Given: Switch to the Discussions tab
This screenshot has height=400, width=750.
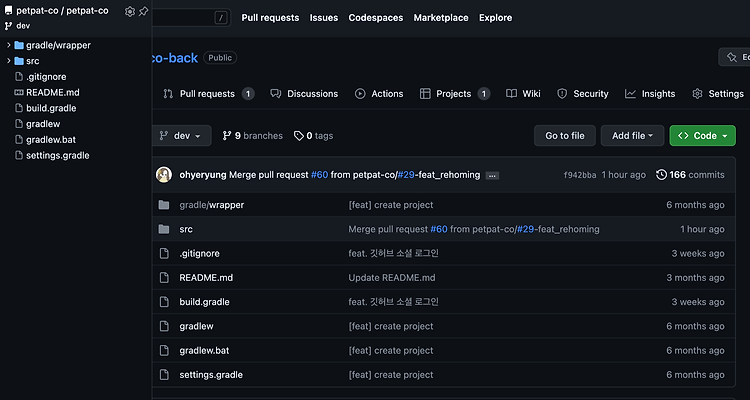Looking at the screenshot, I should point(304,94).
